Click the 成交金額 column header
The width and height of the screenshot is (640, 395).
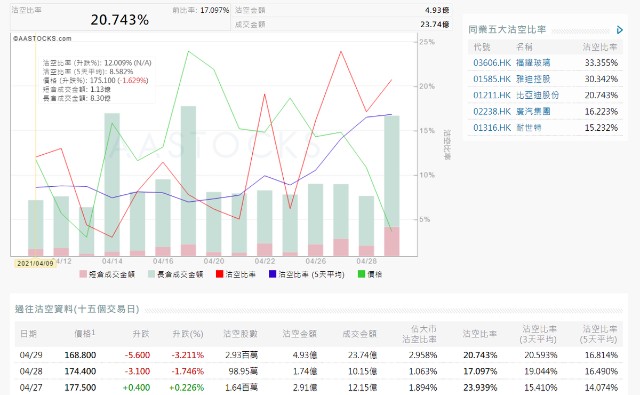359,334
